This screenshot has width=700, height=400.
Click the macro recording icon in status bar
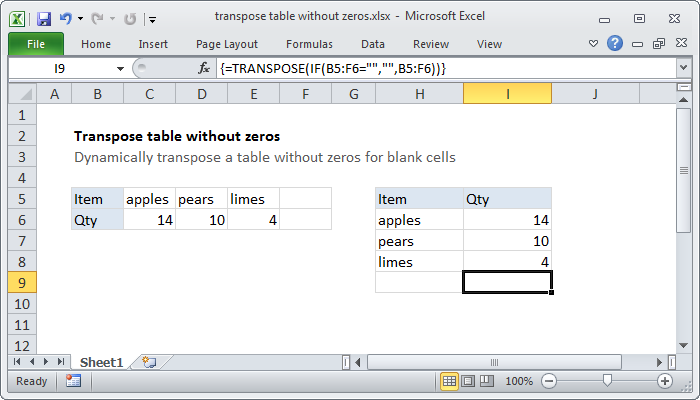73,381
